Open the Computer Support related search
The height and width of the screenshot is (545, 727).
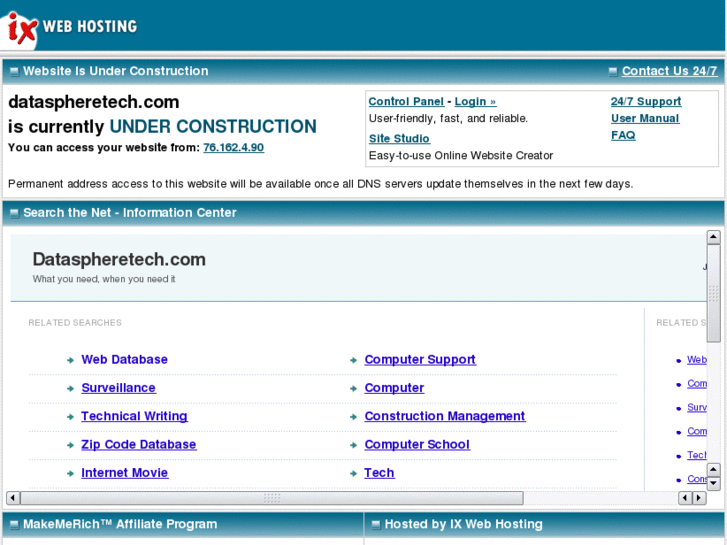click(420, 359)
